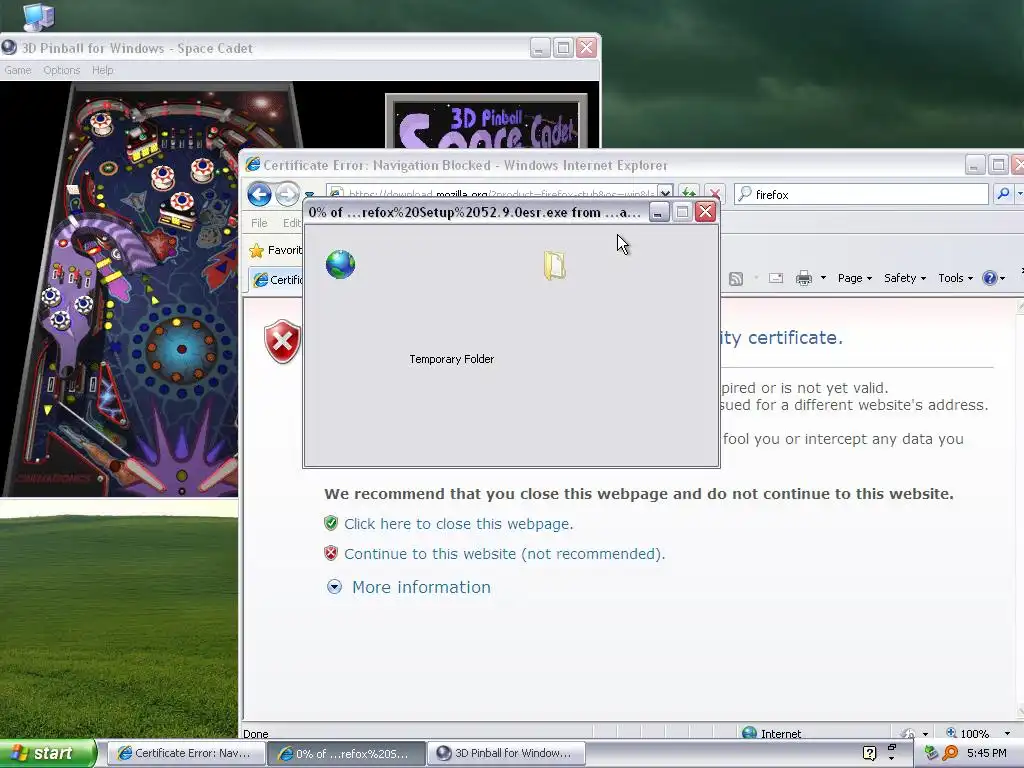Open the Page dropdown menu

tap(855, 278)
